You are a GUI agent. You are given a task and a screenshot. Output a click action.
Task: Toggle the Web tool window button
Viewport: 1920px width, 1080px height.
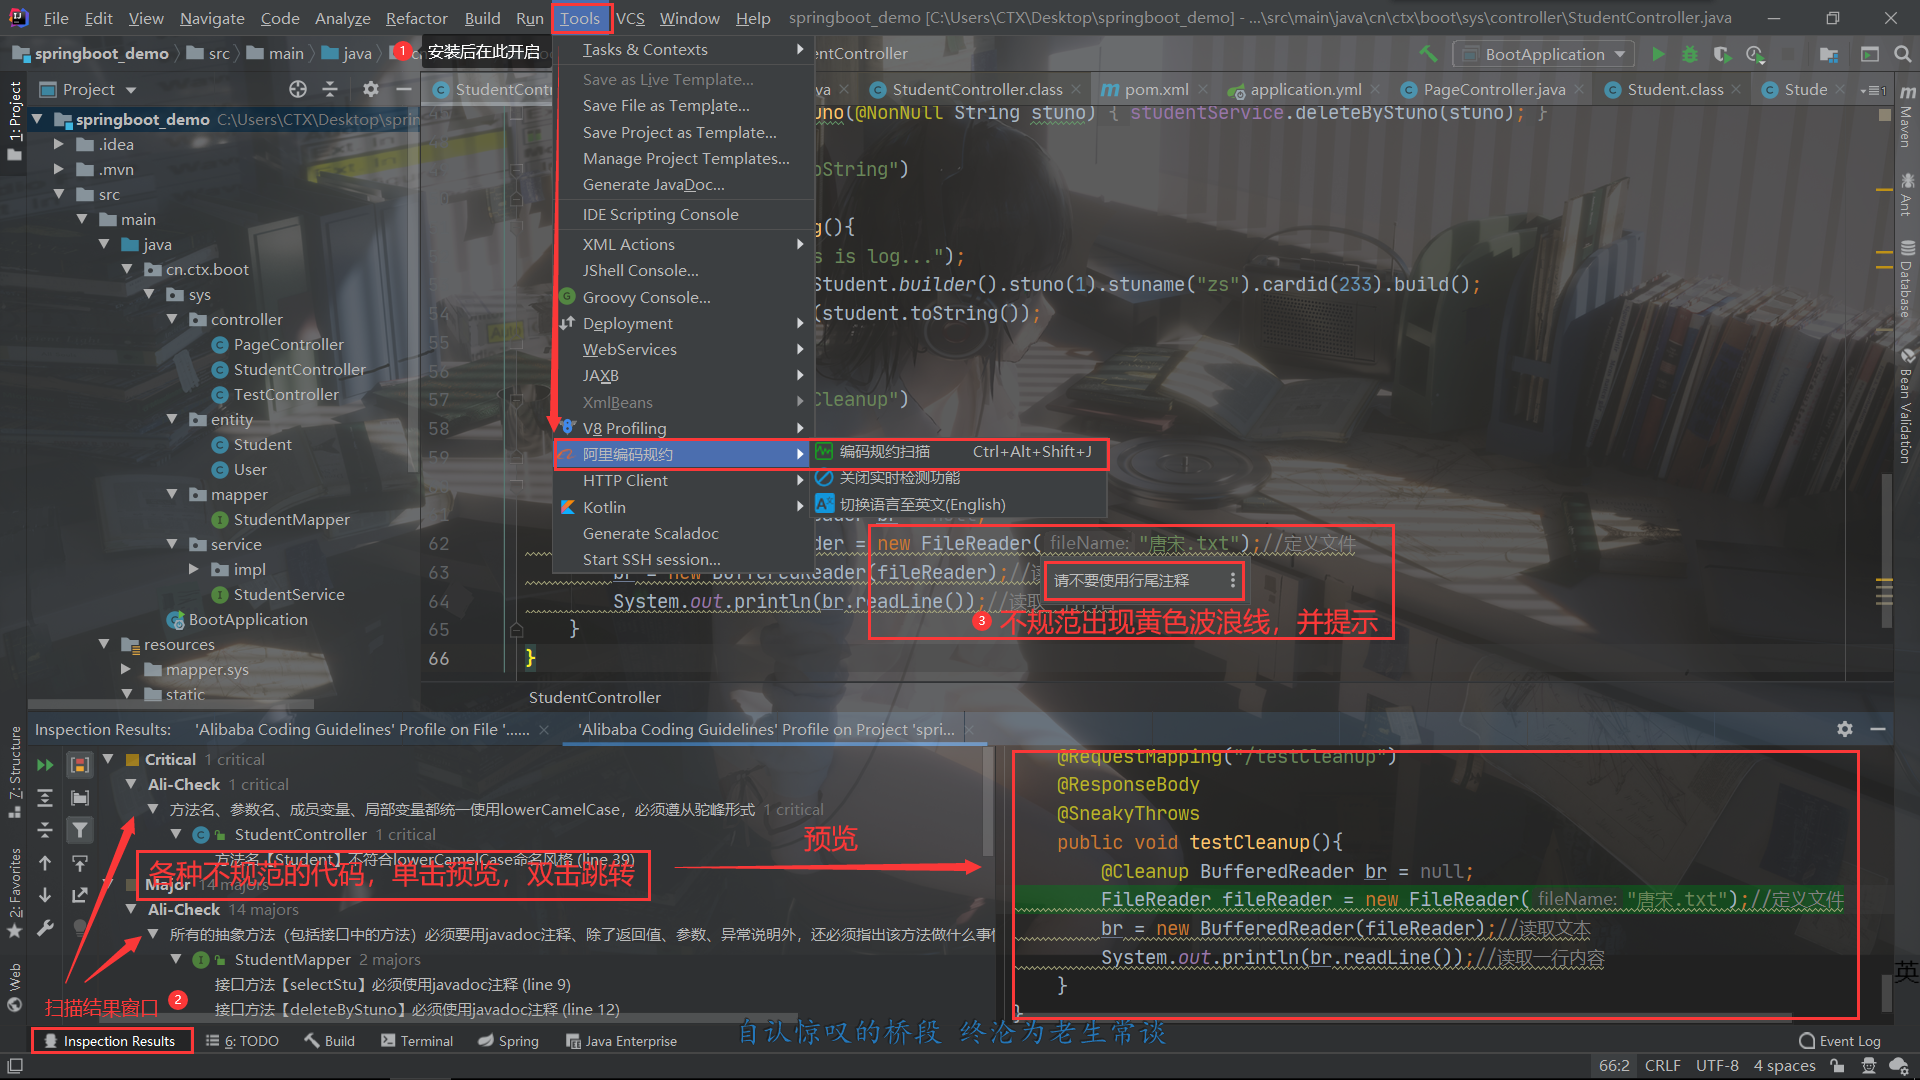14,988
